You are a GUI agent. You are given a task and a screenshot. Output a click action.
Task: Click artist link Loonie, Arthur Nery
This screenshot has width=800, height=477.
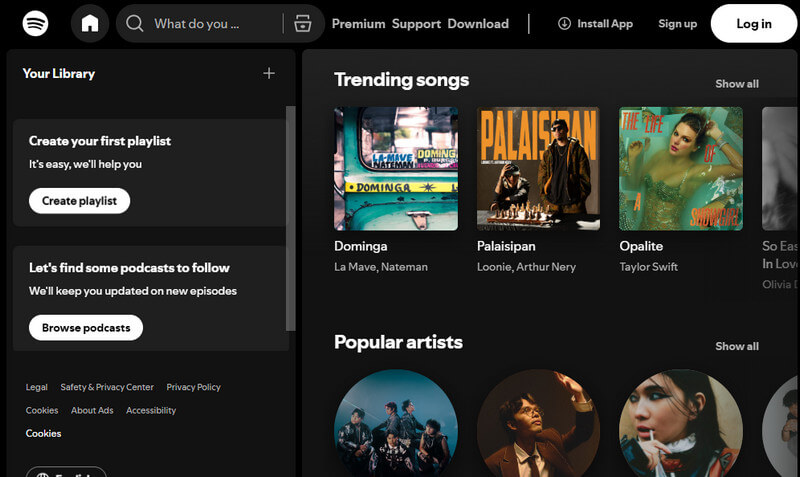click(x=527, y=267)
